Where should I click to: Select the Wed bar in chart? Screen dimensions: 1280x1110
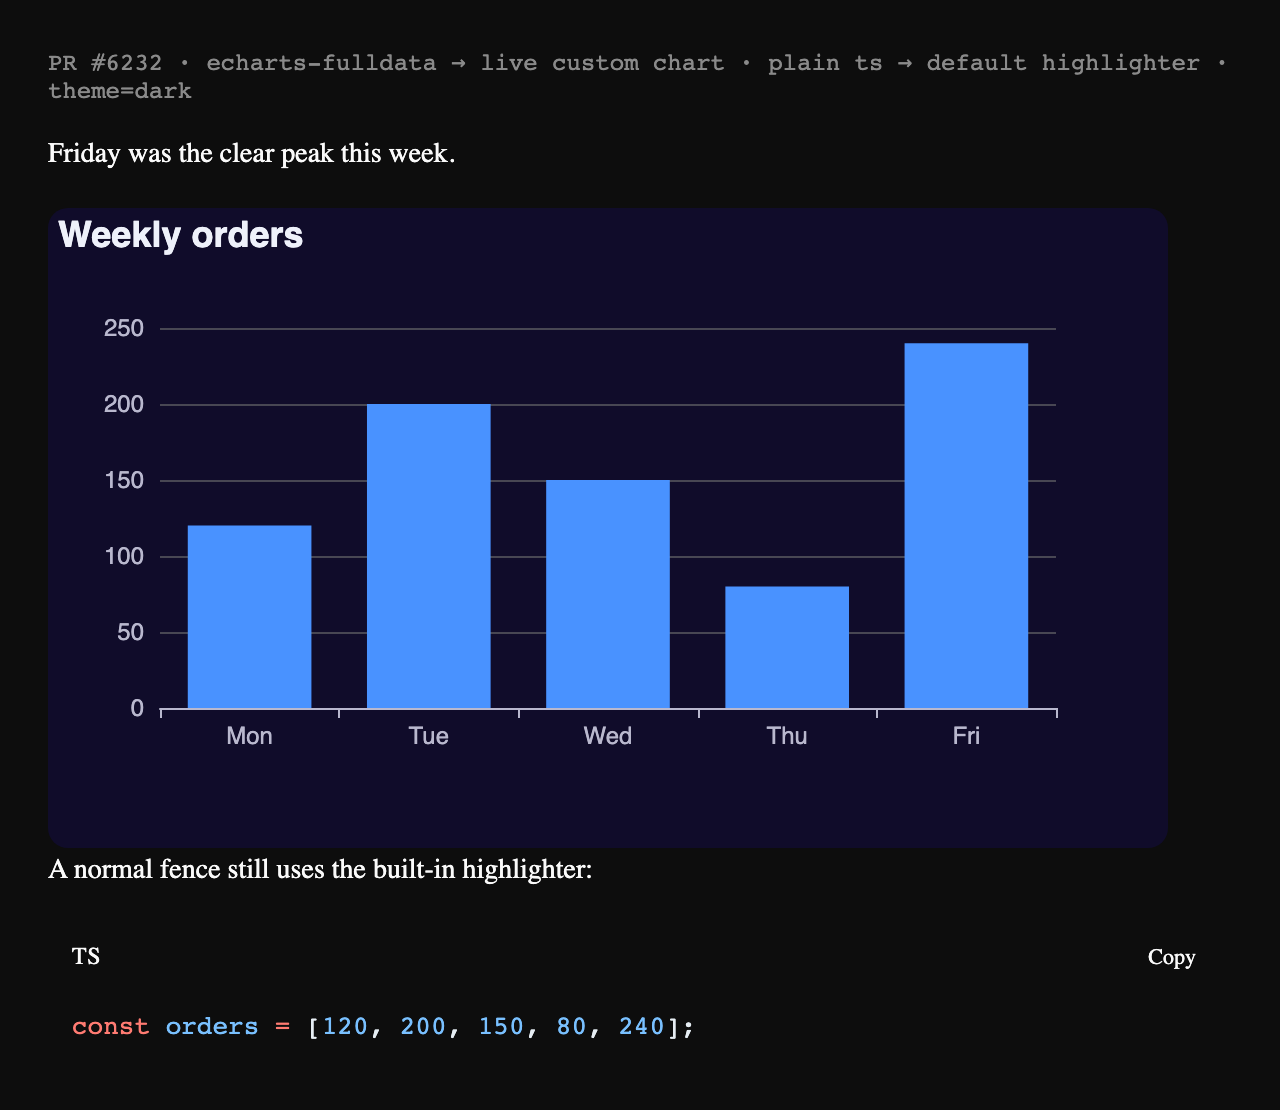(x=608, y=594)
